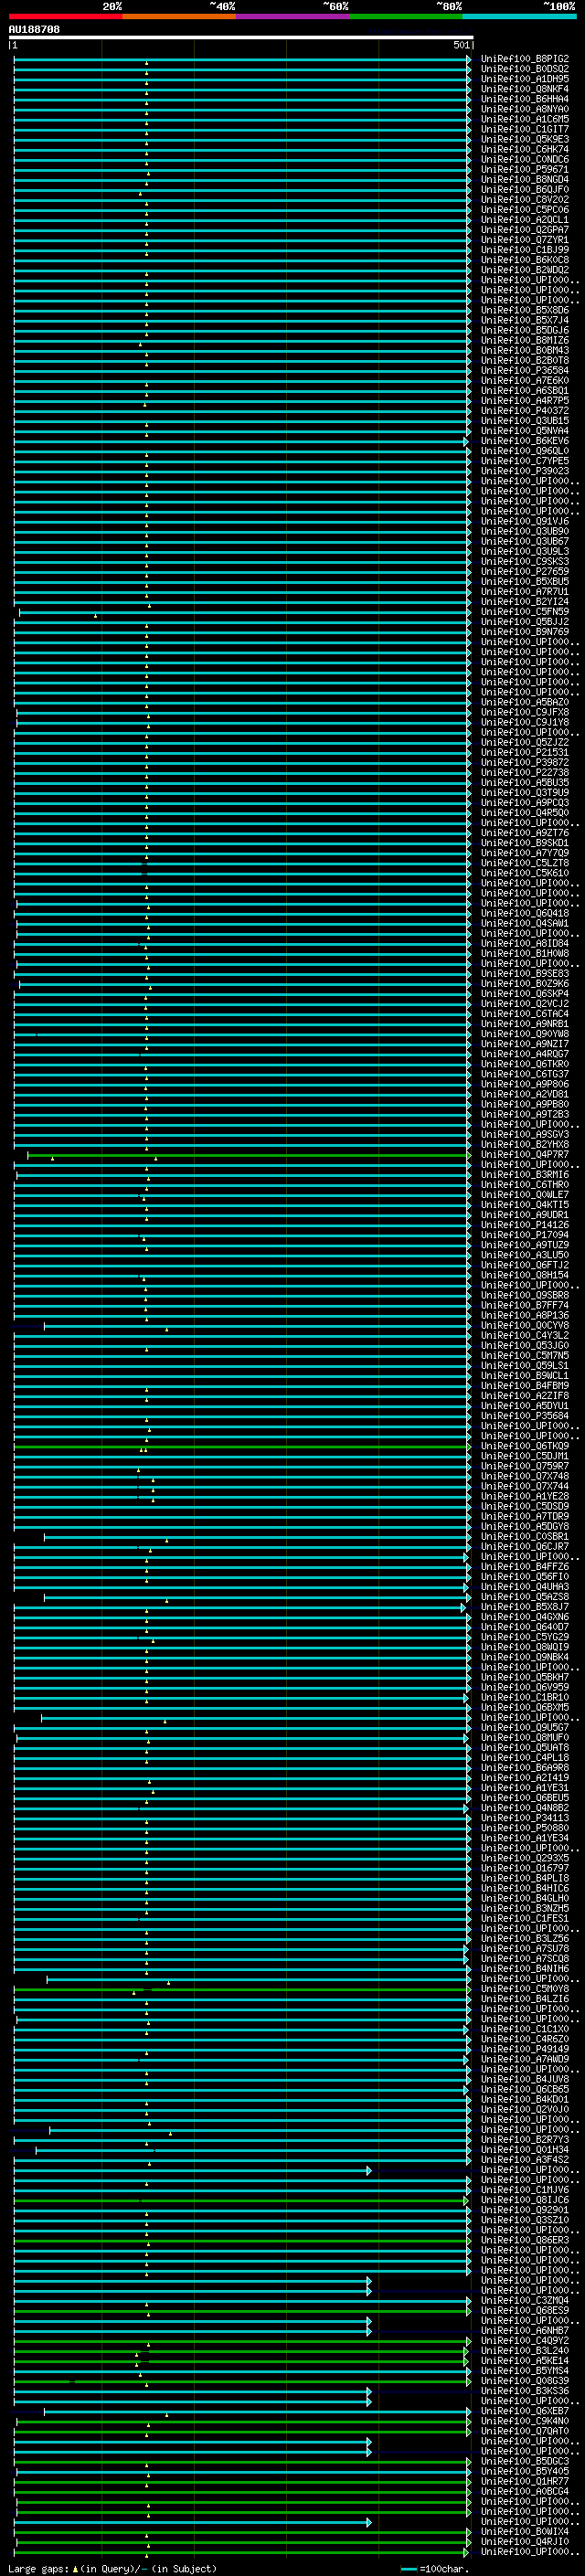Click the yellow gap triangle on UniRef100_Q0CYV8 row
Screen dimensions: 585x2576
click(x=167, y=1330)
